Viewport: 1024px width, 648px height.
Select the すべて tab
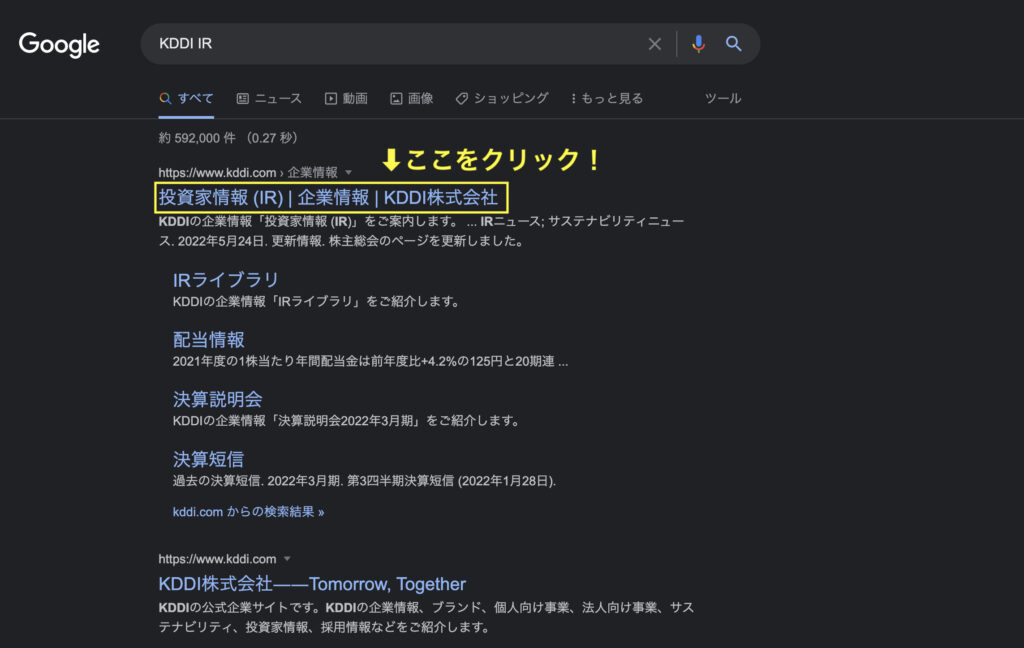point(186,98)
